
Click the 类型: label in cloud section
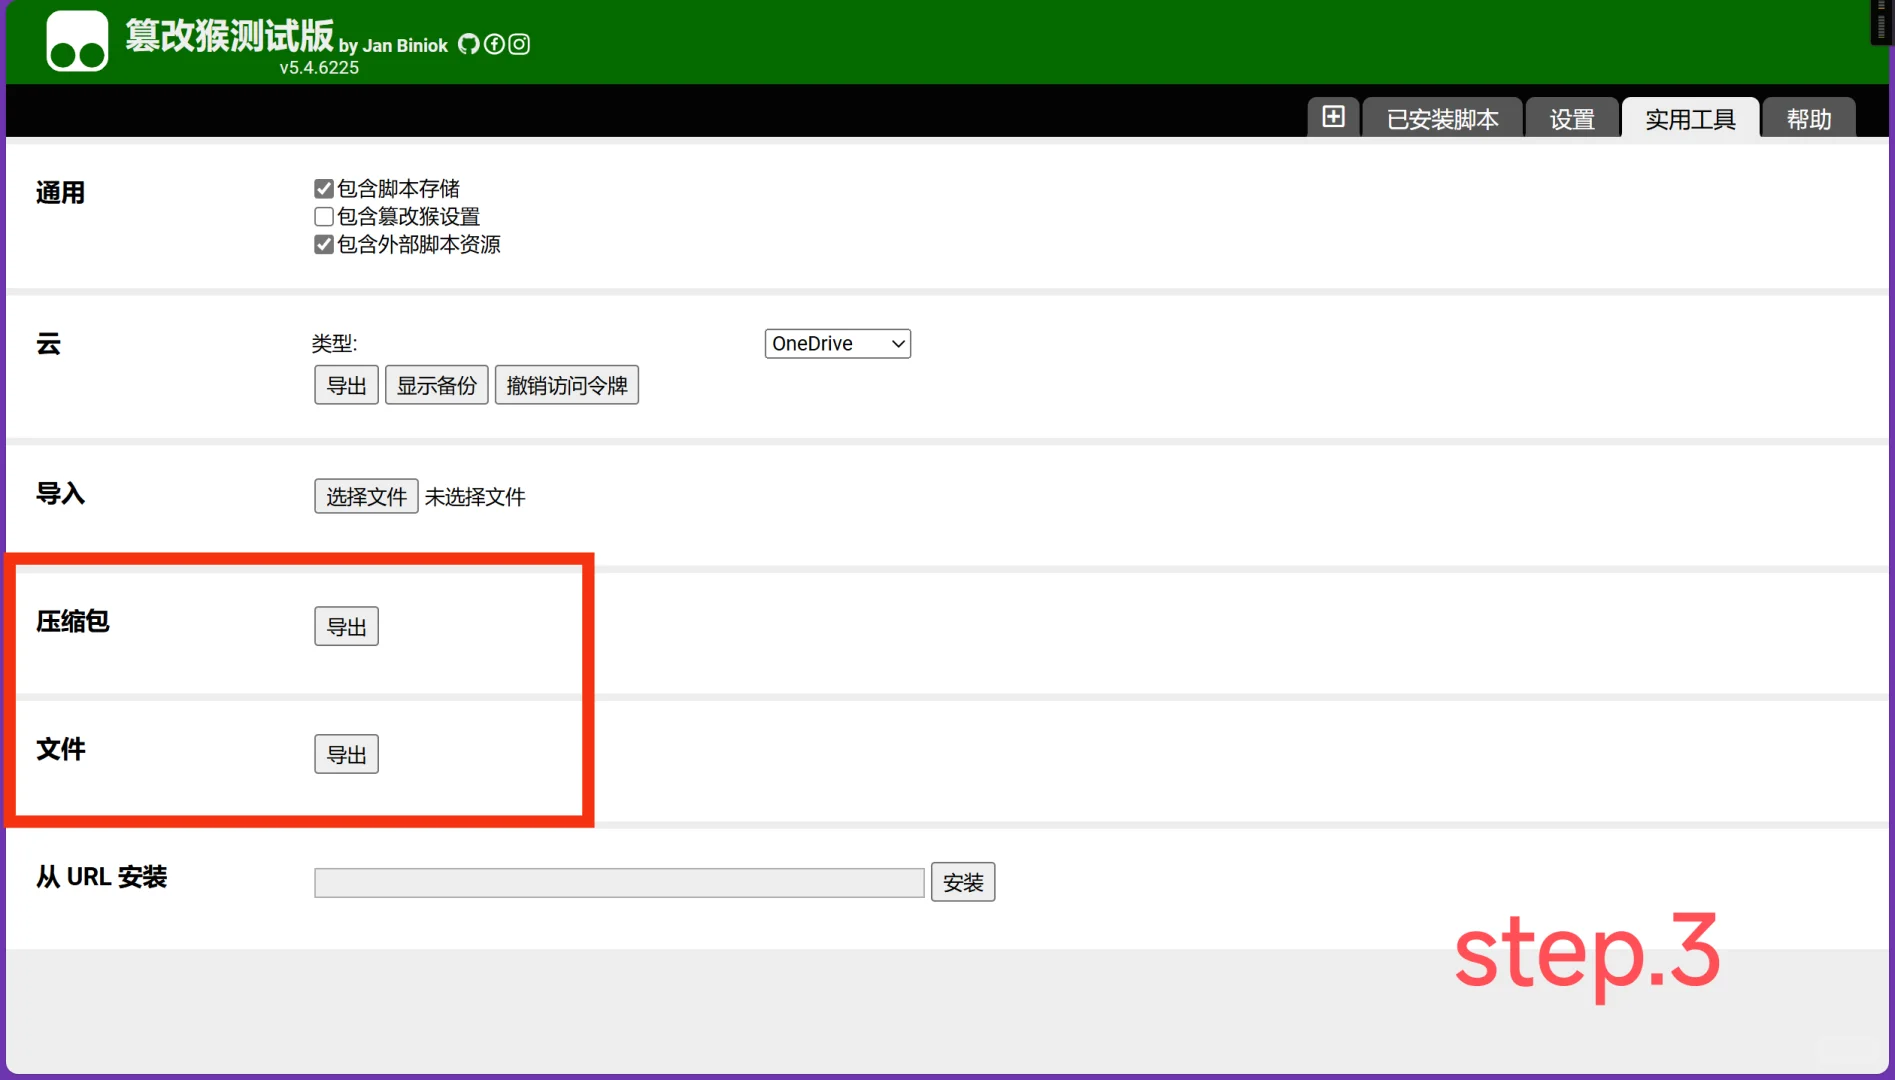coord(334,344)
